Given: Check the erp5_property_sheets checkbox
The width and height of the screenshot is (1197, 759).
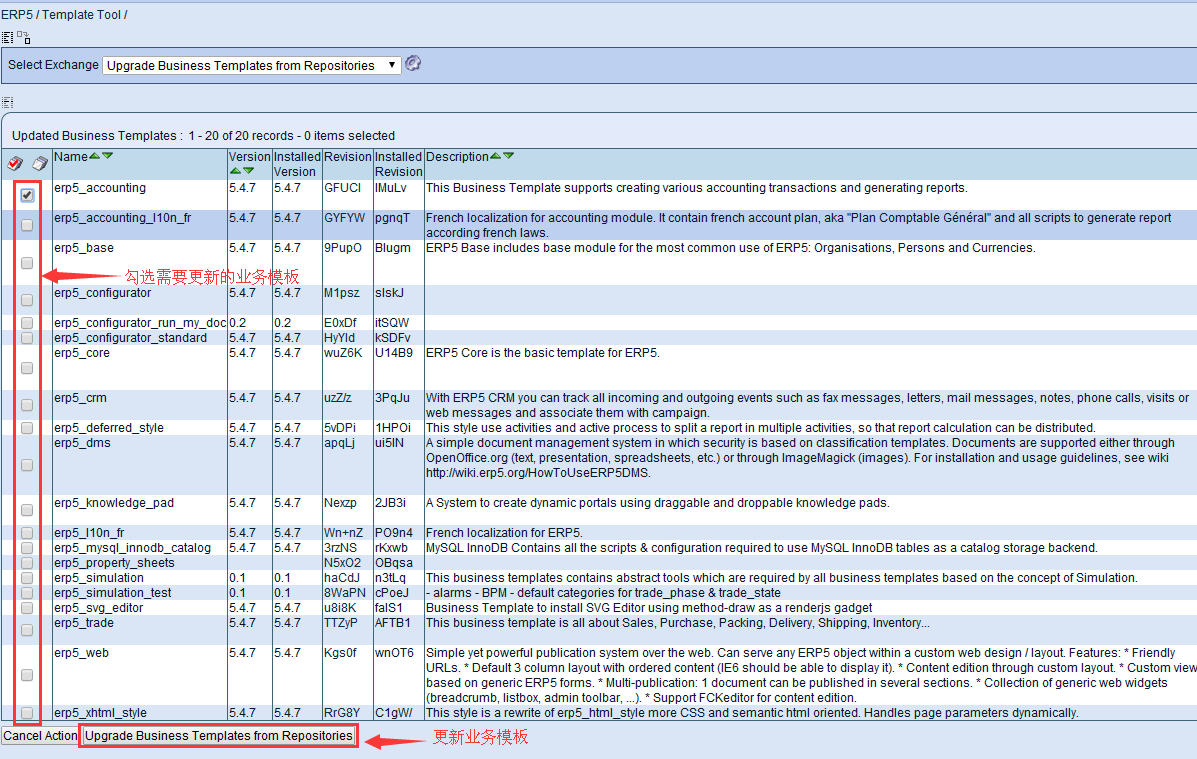Looking at the screenshot, I should pos(27,563).
